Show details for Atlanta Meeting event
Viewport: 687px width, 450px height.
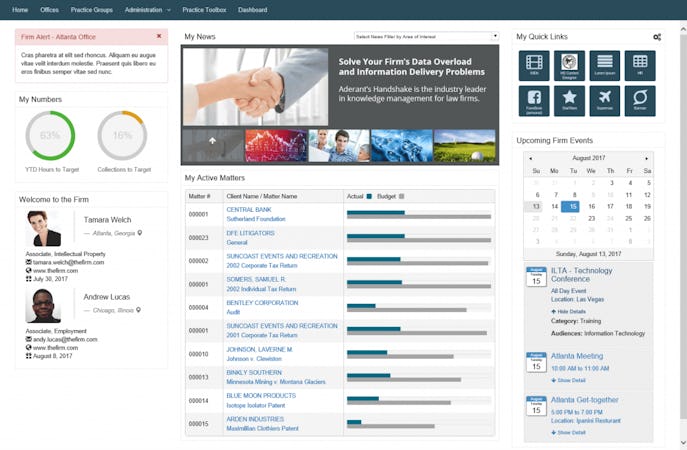click(568, 380)
